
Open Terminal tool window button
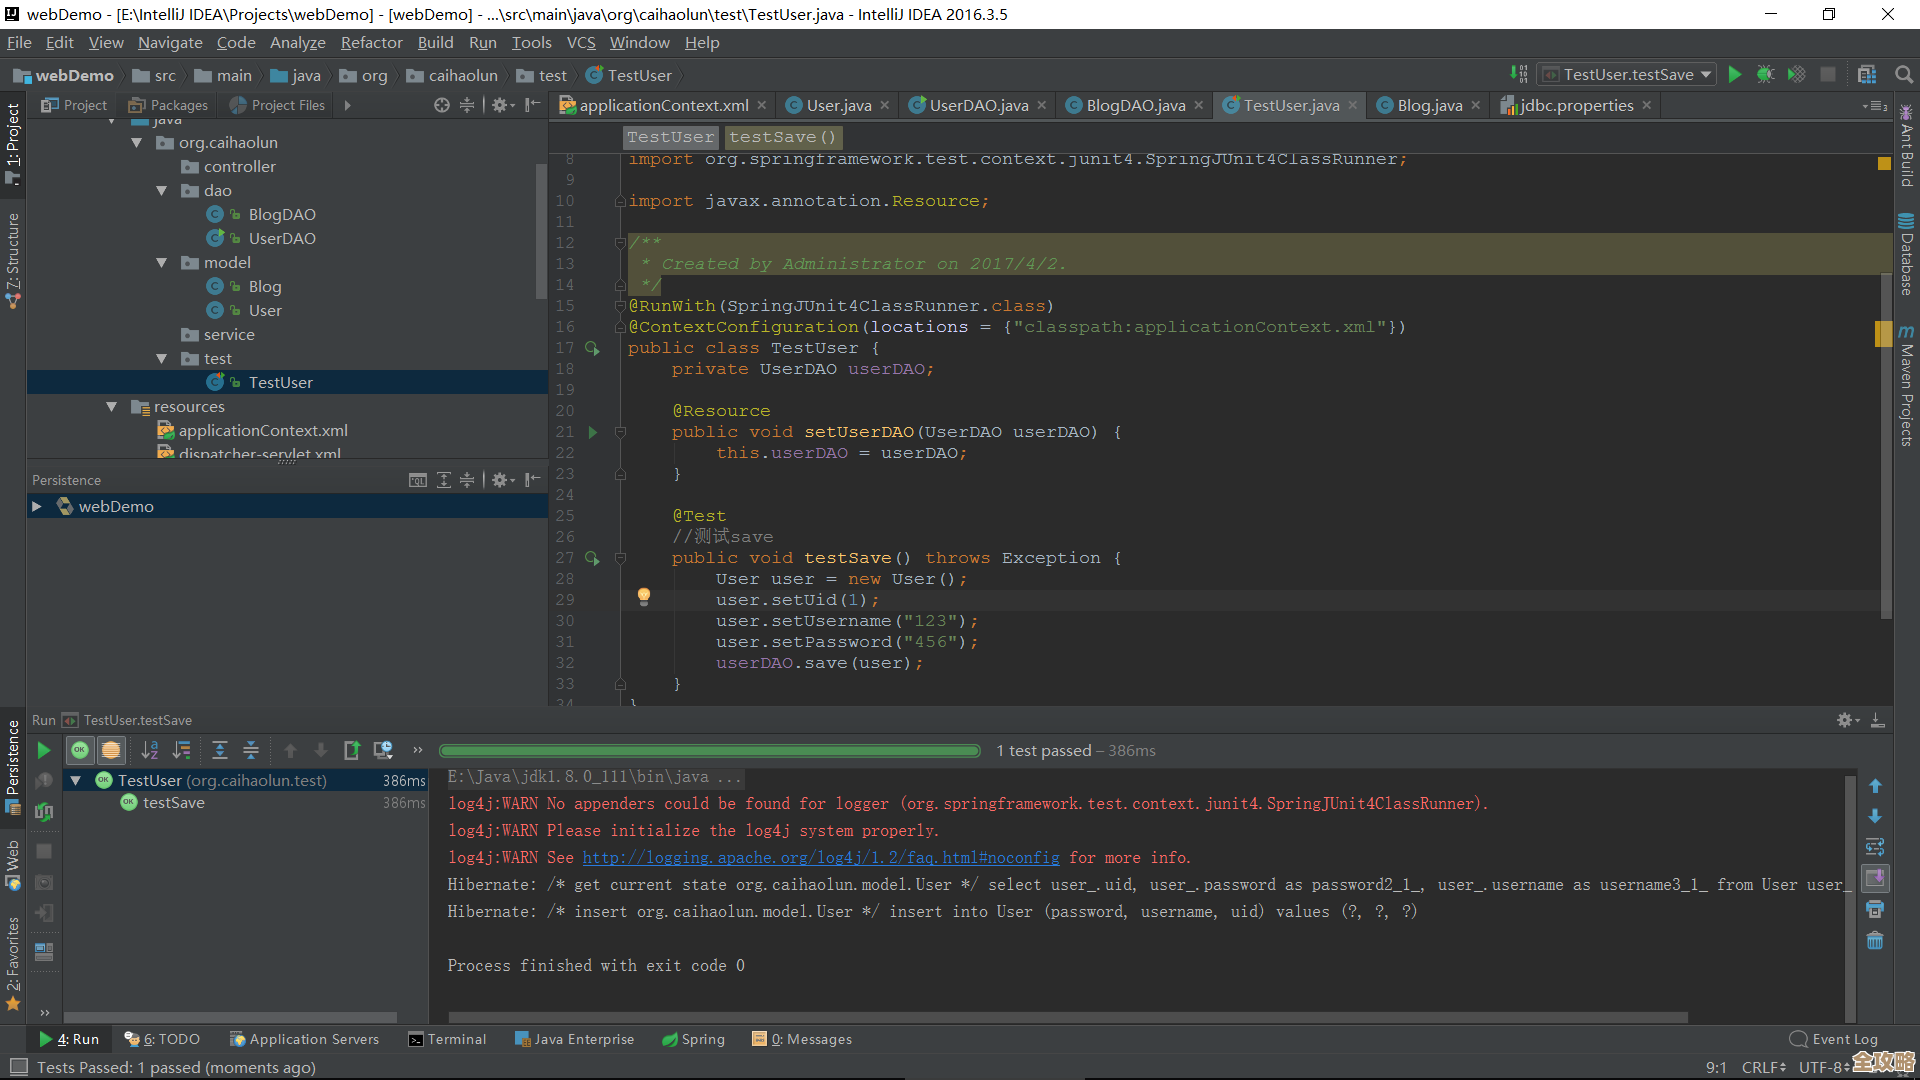[x=447, y=1039]
